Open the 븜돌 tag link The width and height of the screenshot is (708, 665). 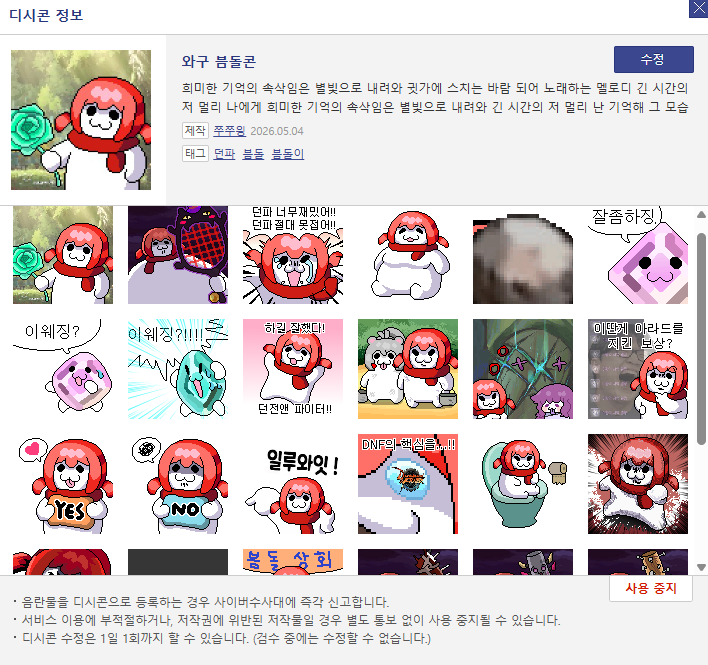tap(253, 154)
